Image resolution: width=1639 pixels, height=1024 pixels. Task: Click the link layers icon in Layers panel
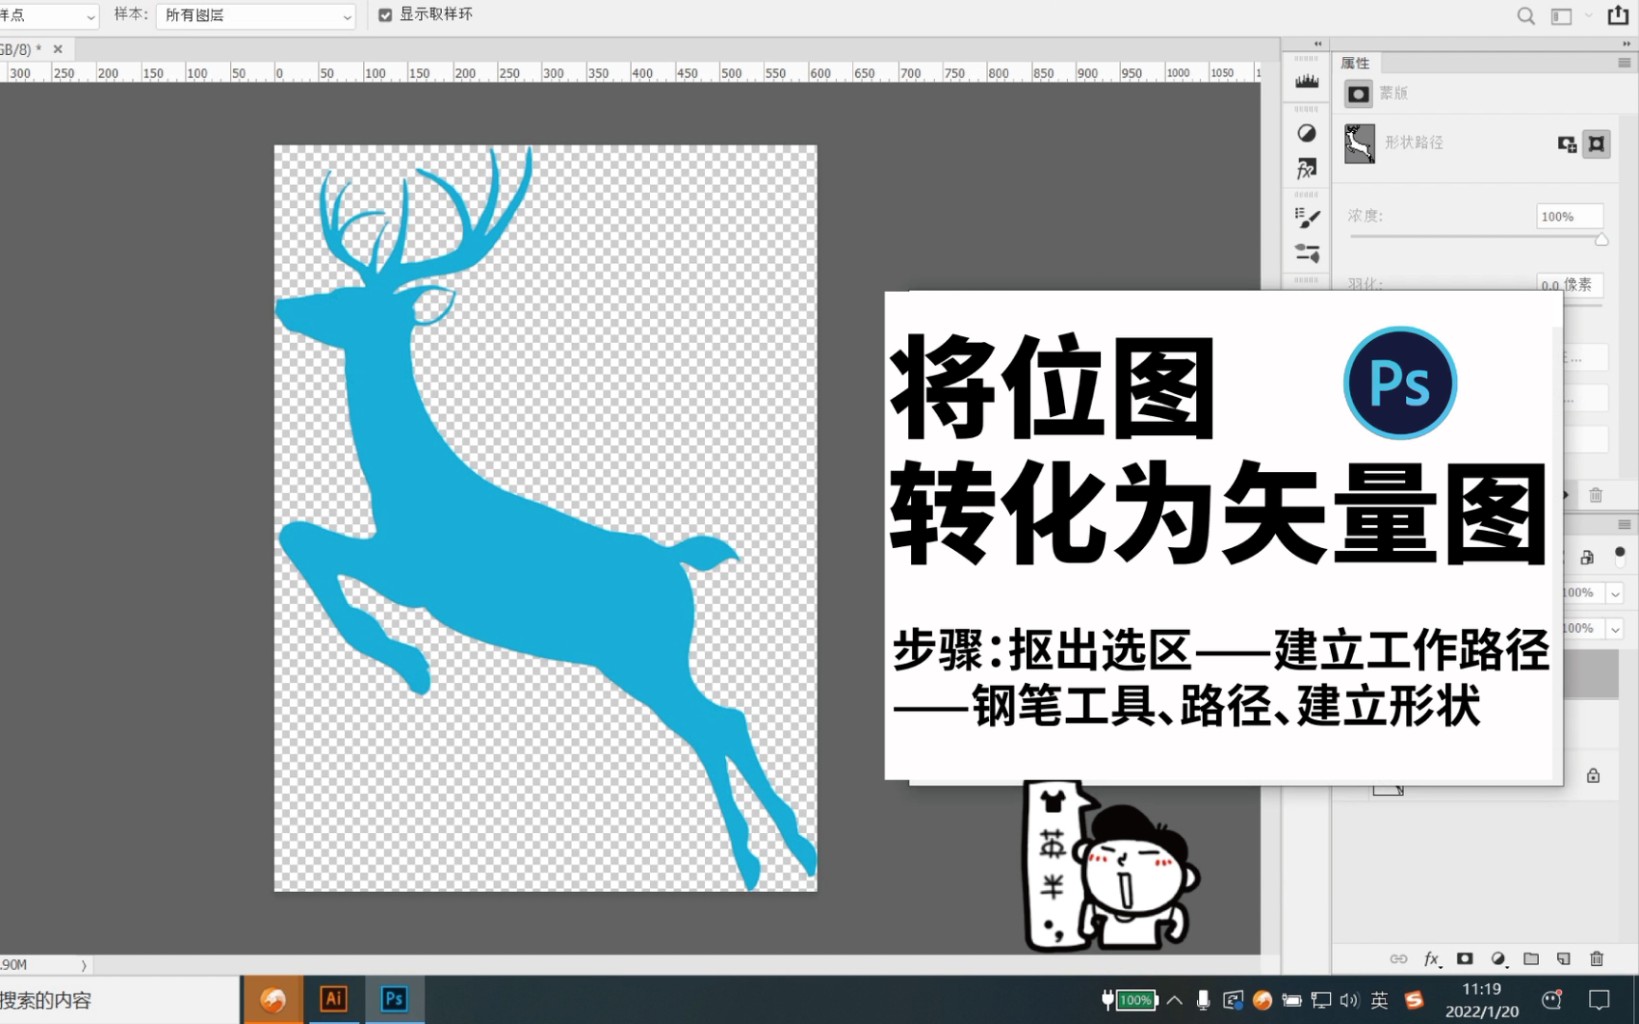[x=1397, y=958]
